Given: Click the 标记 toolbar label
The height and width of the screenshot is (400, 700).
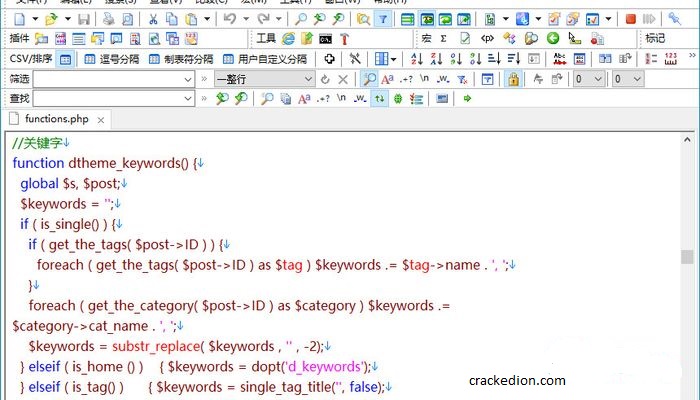Looking at the screenshot, I should click(655, 39).
